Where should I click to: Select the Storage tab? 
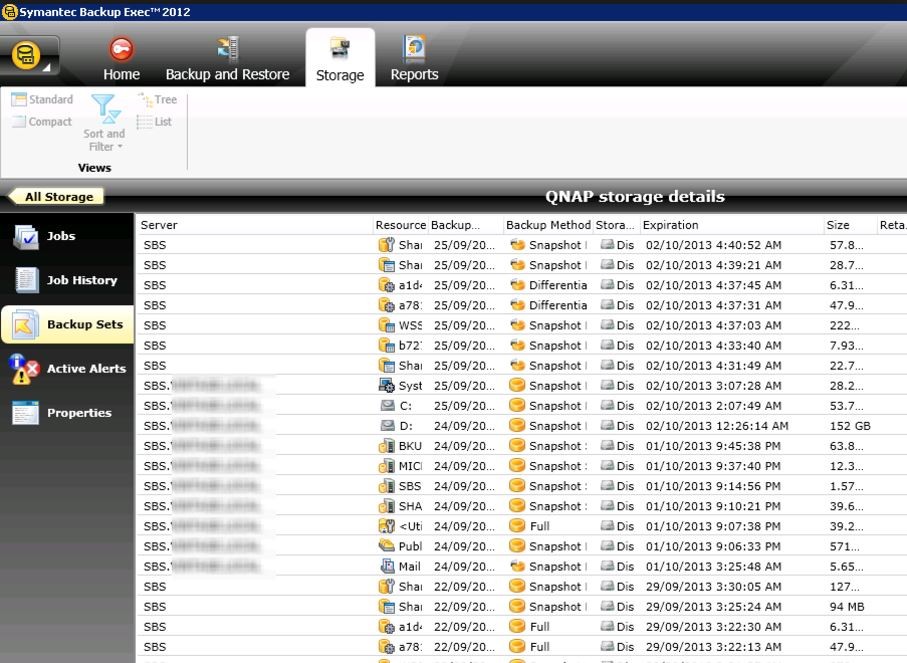click(340, 60)
